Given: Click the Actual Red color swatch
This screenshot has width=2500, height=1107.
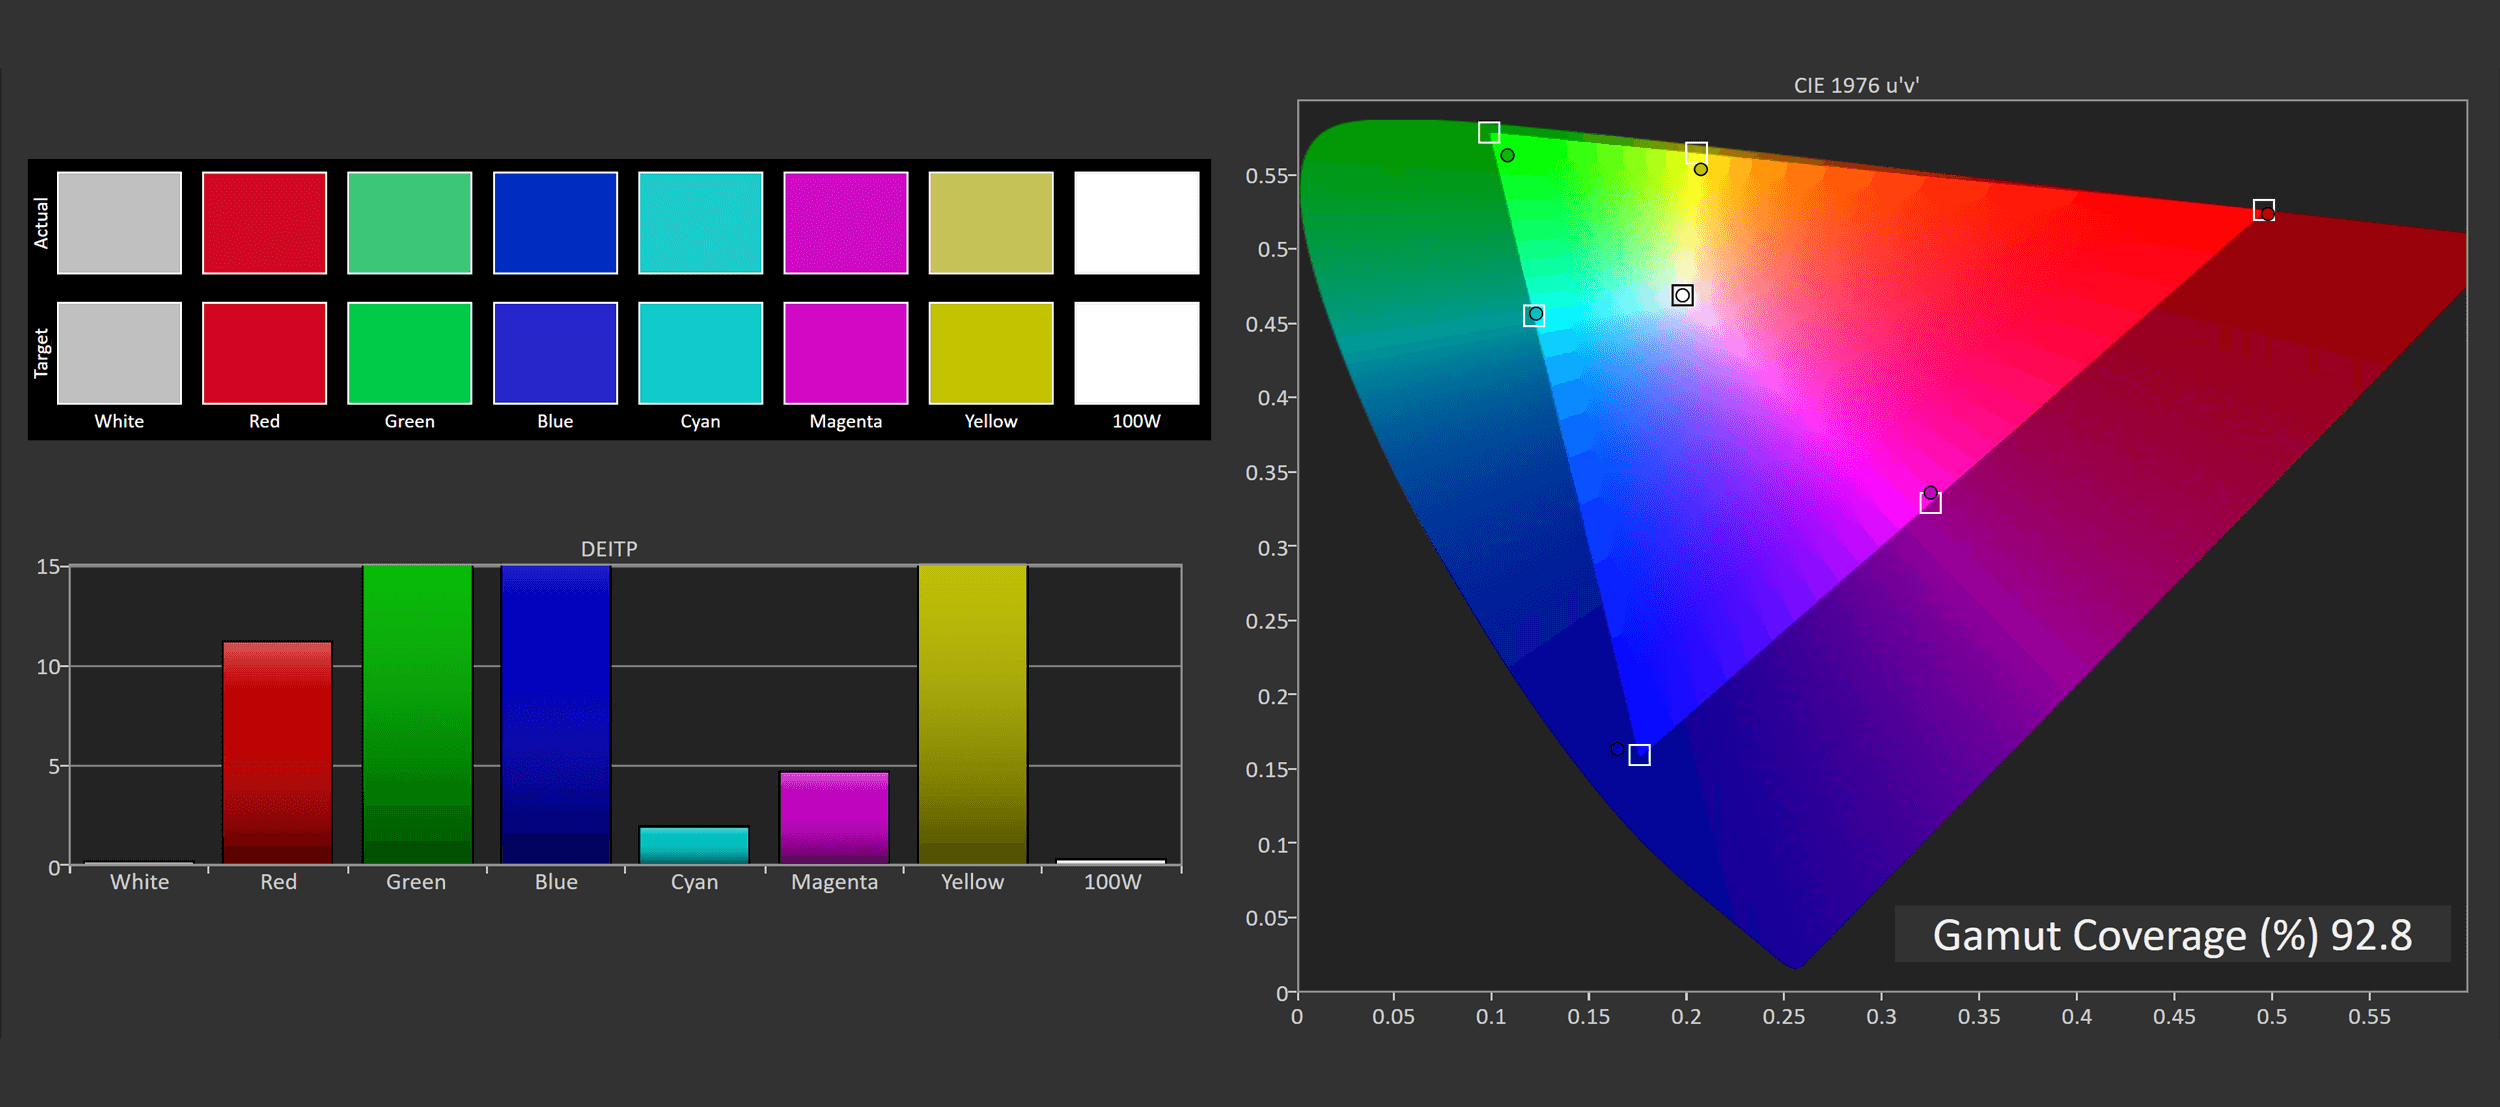Looking at the screenshot, I should (264, 222).
